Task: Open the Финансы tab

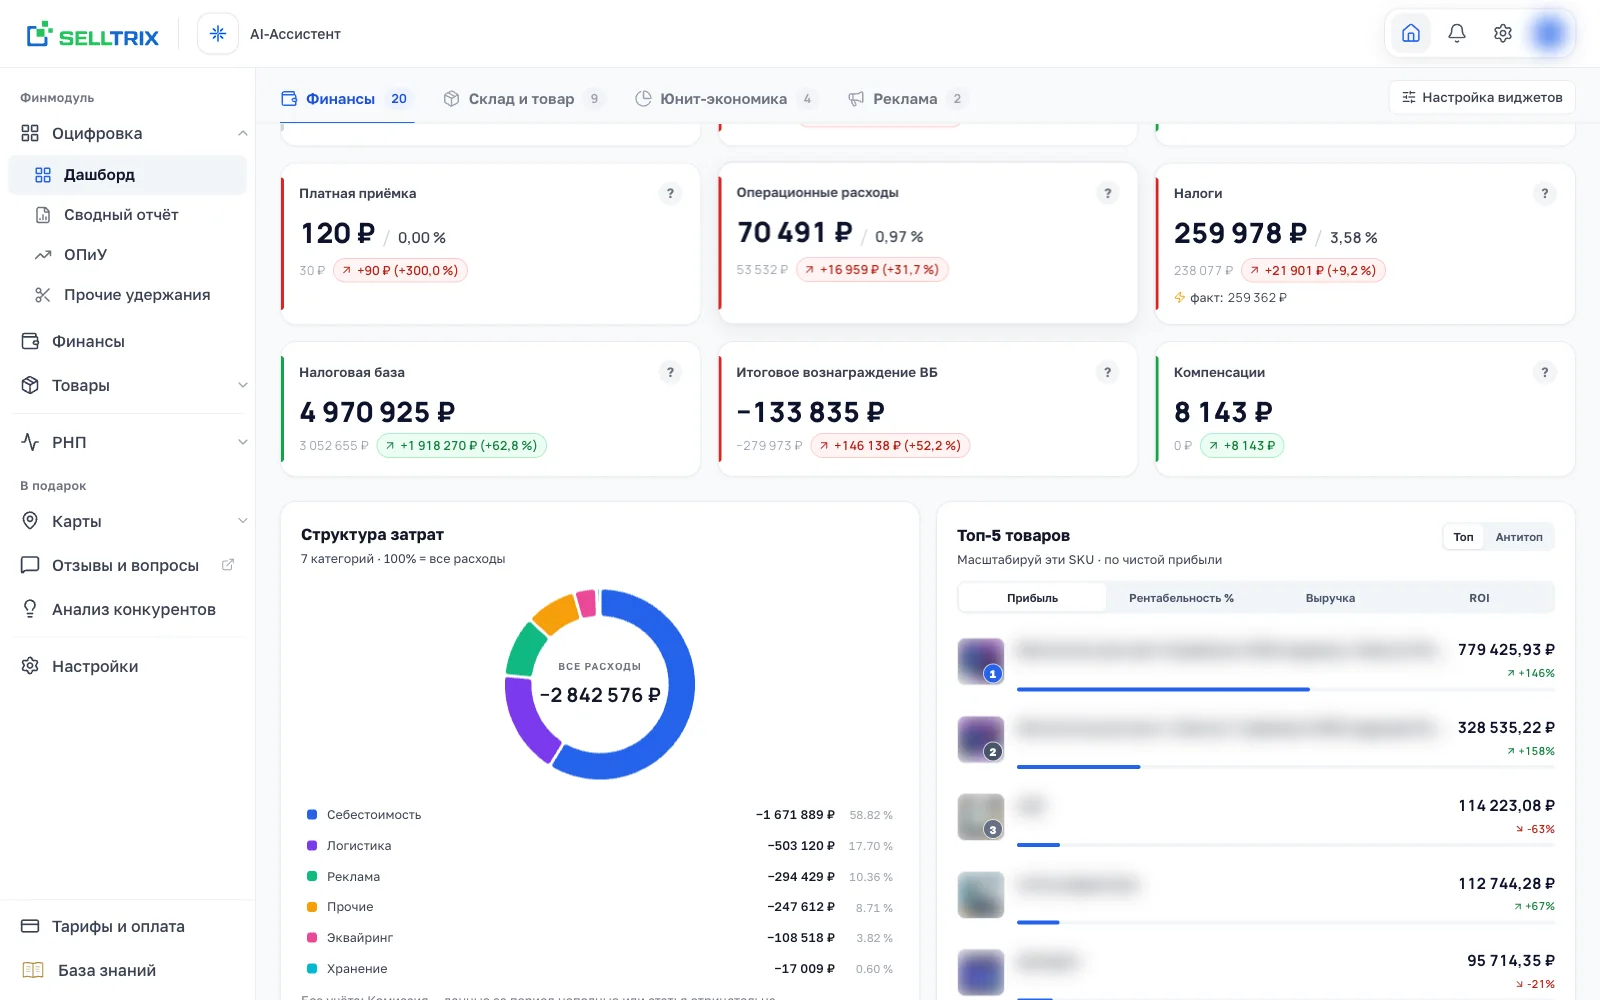Action: tap(347, 99)
